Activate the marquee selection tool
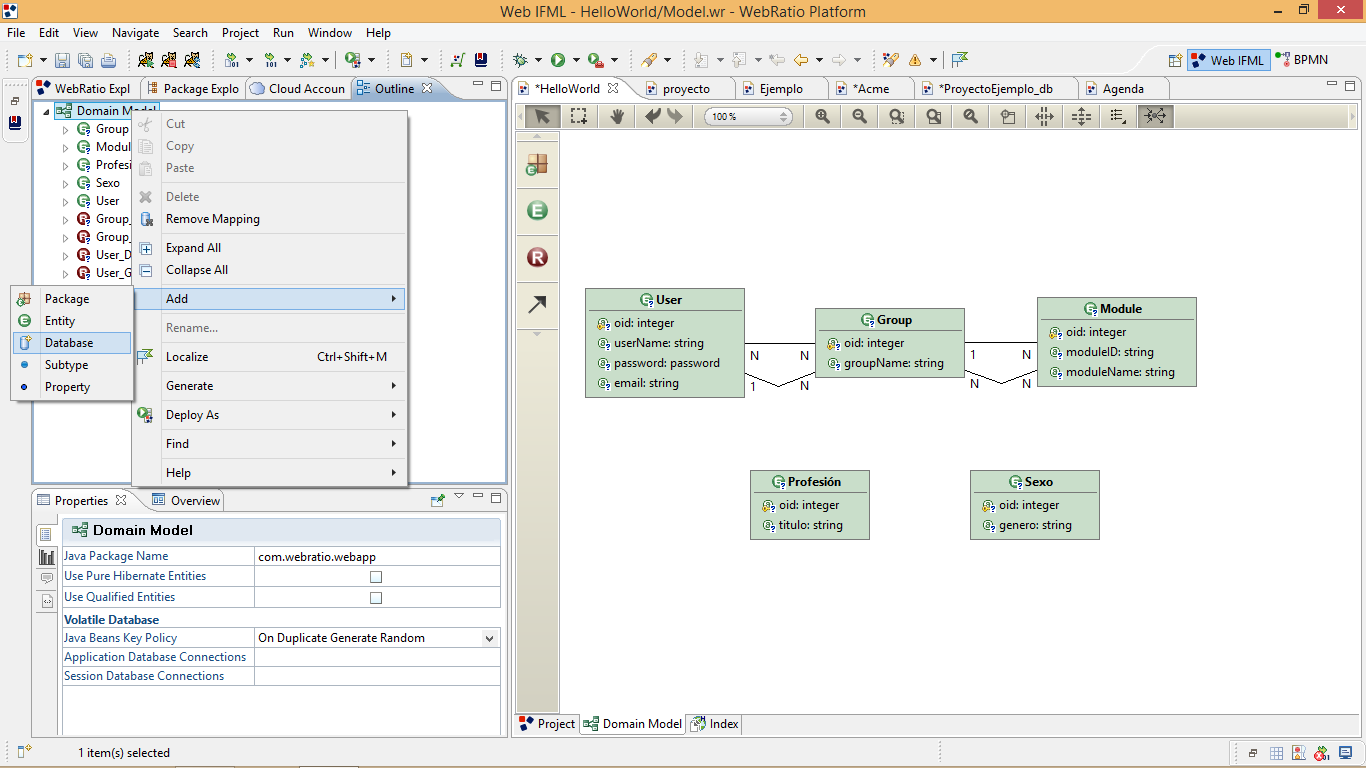The height and width of the screenshot is (768, 1366). click(579, 116)
